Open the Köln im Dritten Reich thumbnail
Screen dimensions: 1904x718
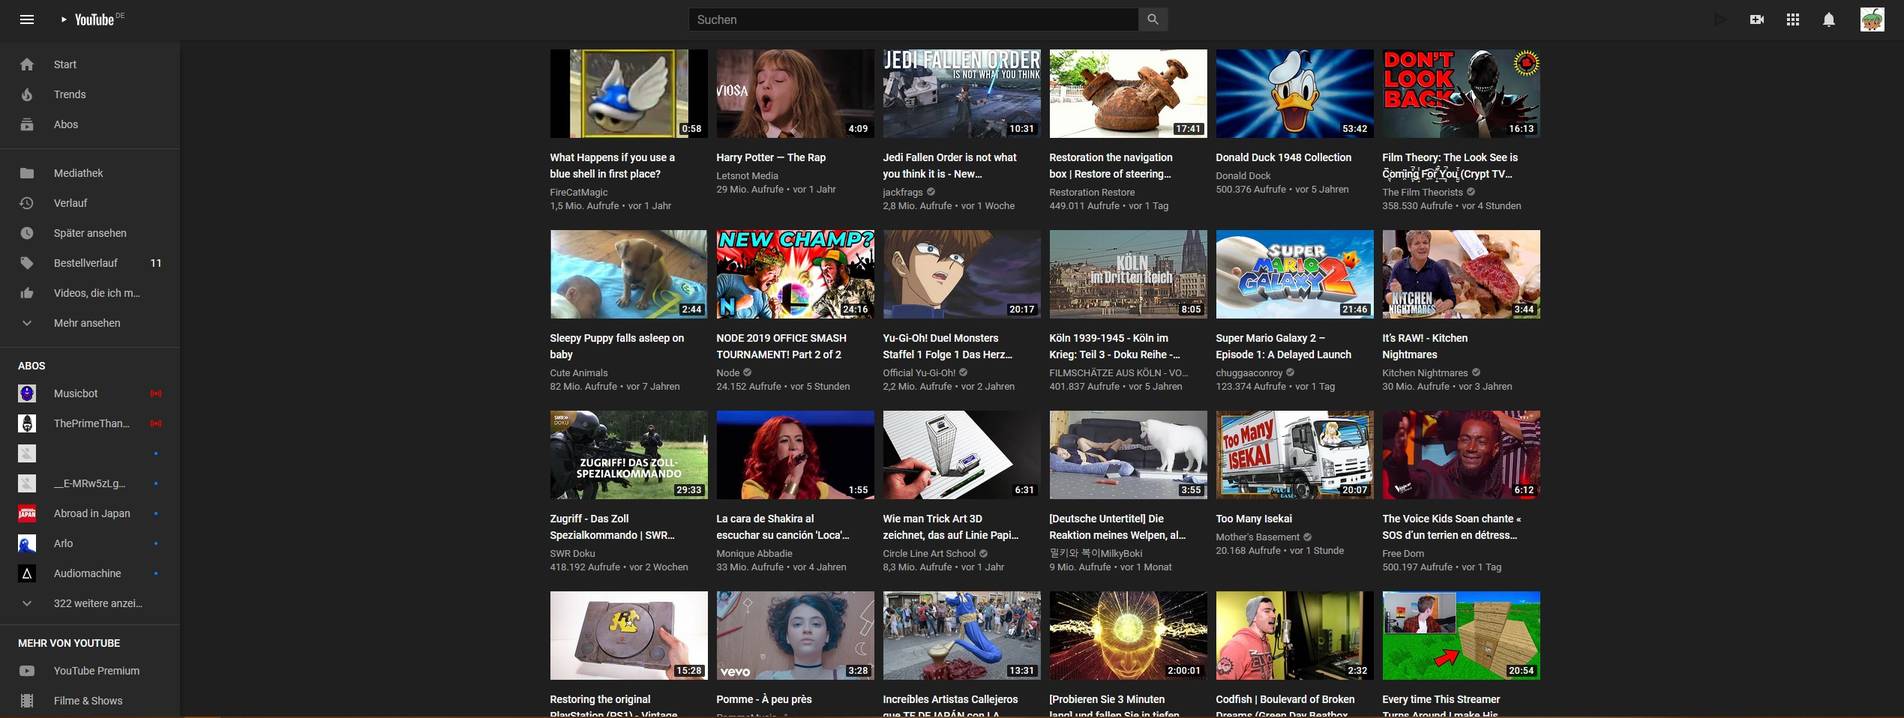[x=1128, y=274]
